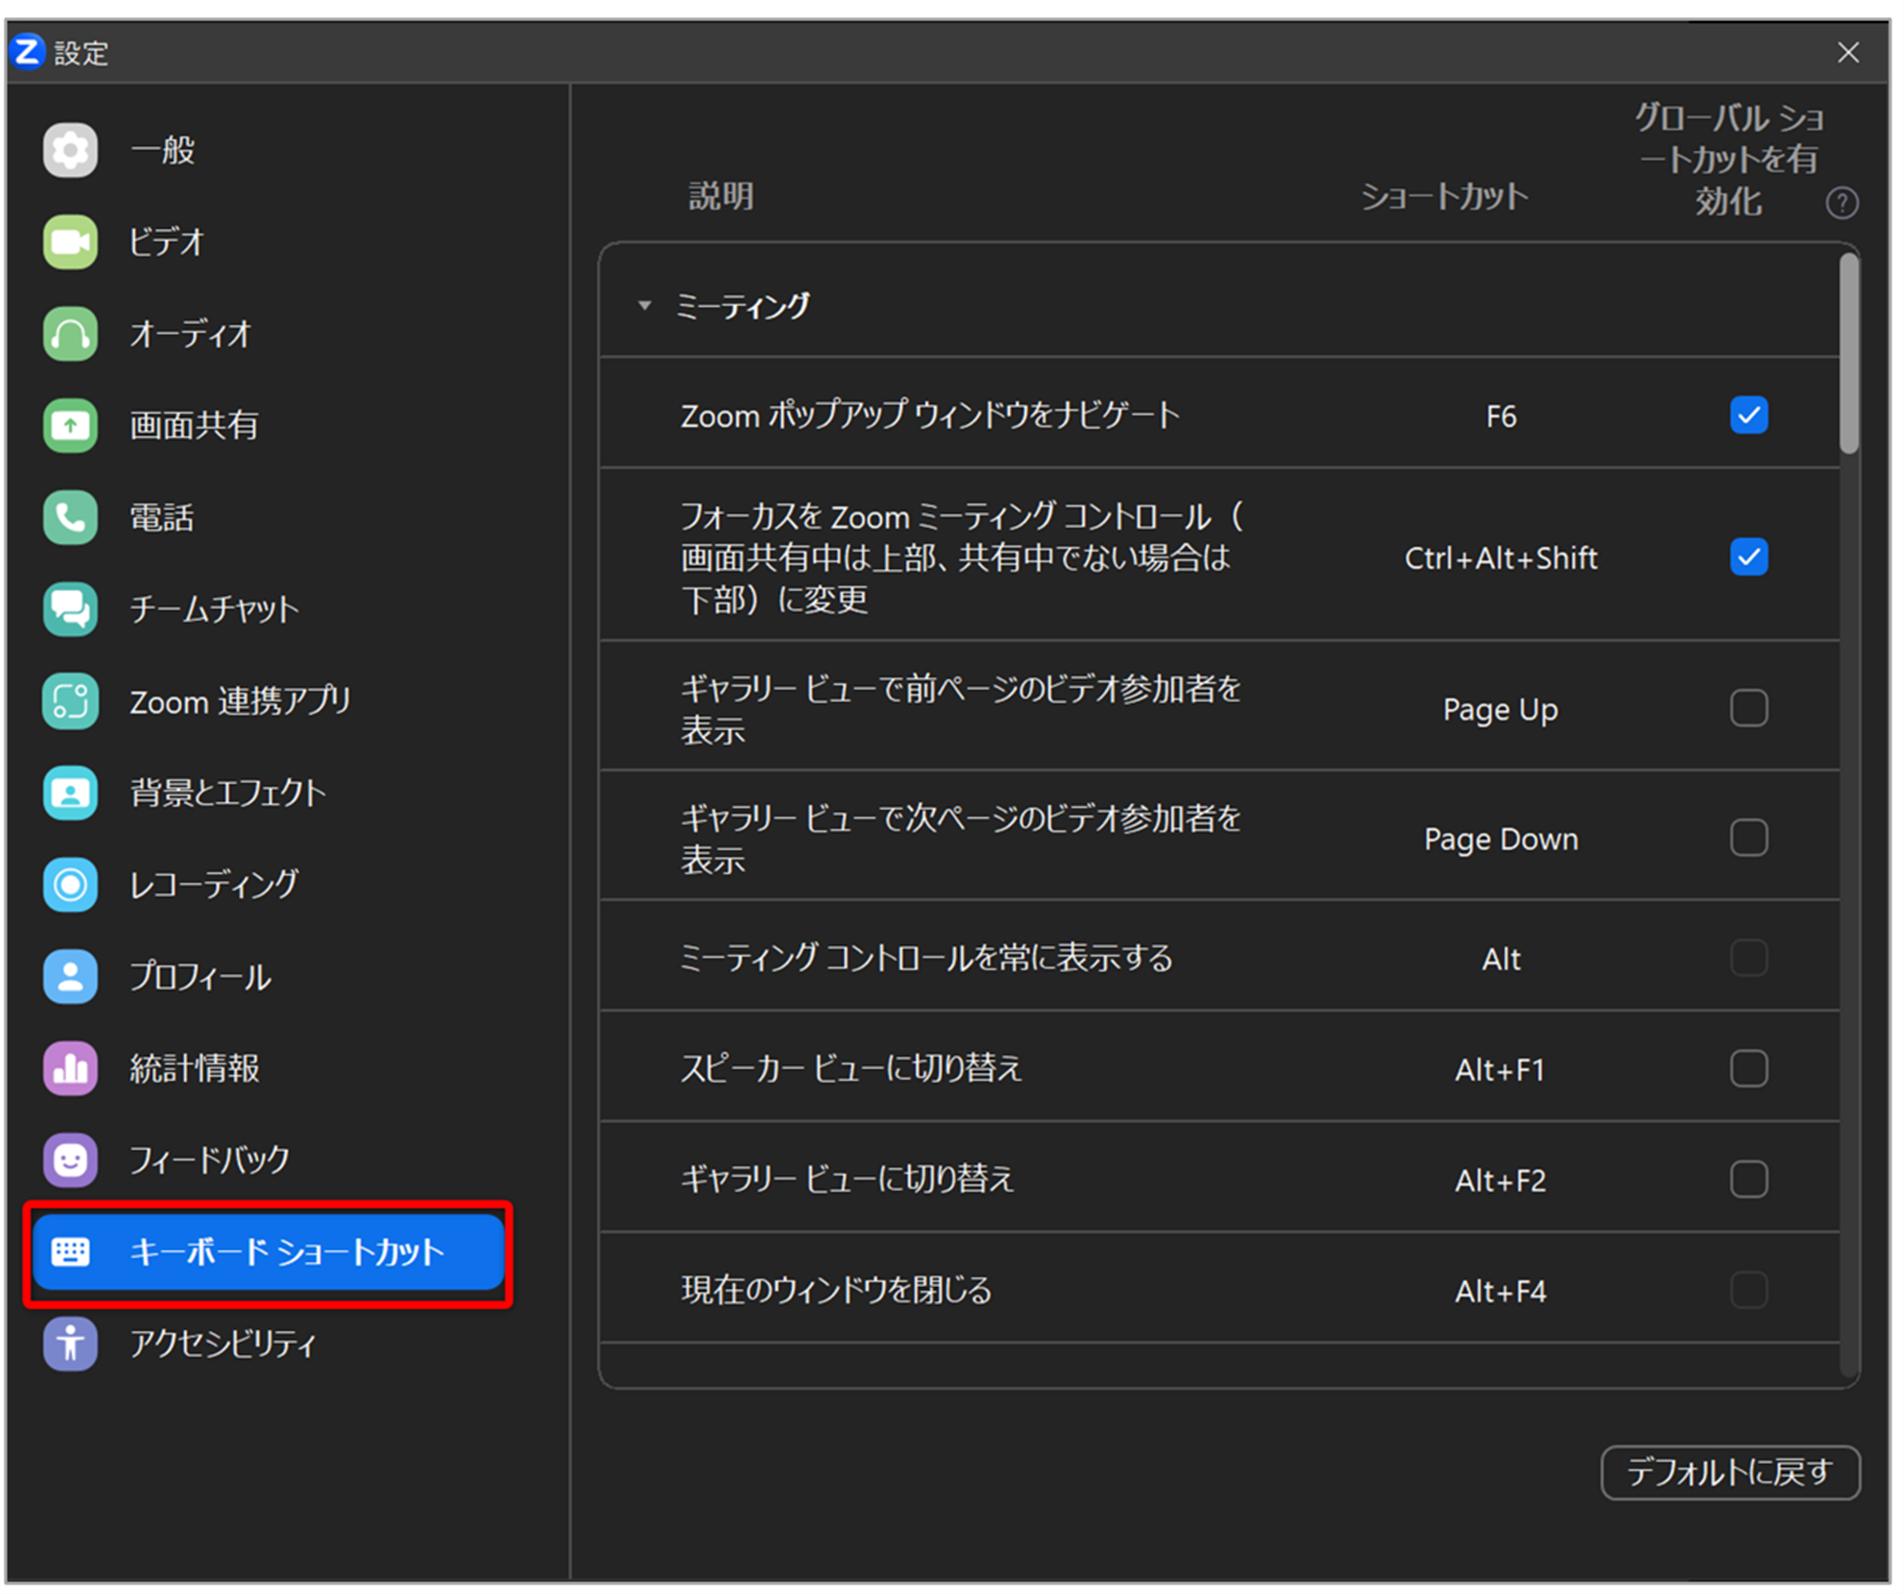This screenshot has height=1594, width=1904.
Task: Open the Zoom 連携アプリ icon
Action: pyautogui.click(x=70, y=701)
